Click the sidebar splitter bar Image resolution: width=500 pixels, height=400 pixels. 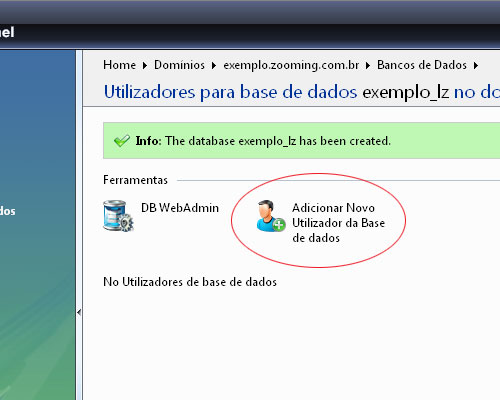[x=79, y=225]
